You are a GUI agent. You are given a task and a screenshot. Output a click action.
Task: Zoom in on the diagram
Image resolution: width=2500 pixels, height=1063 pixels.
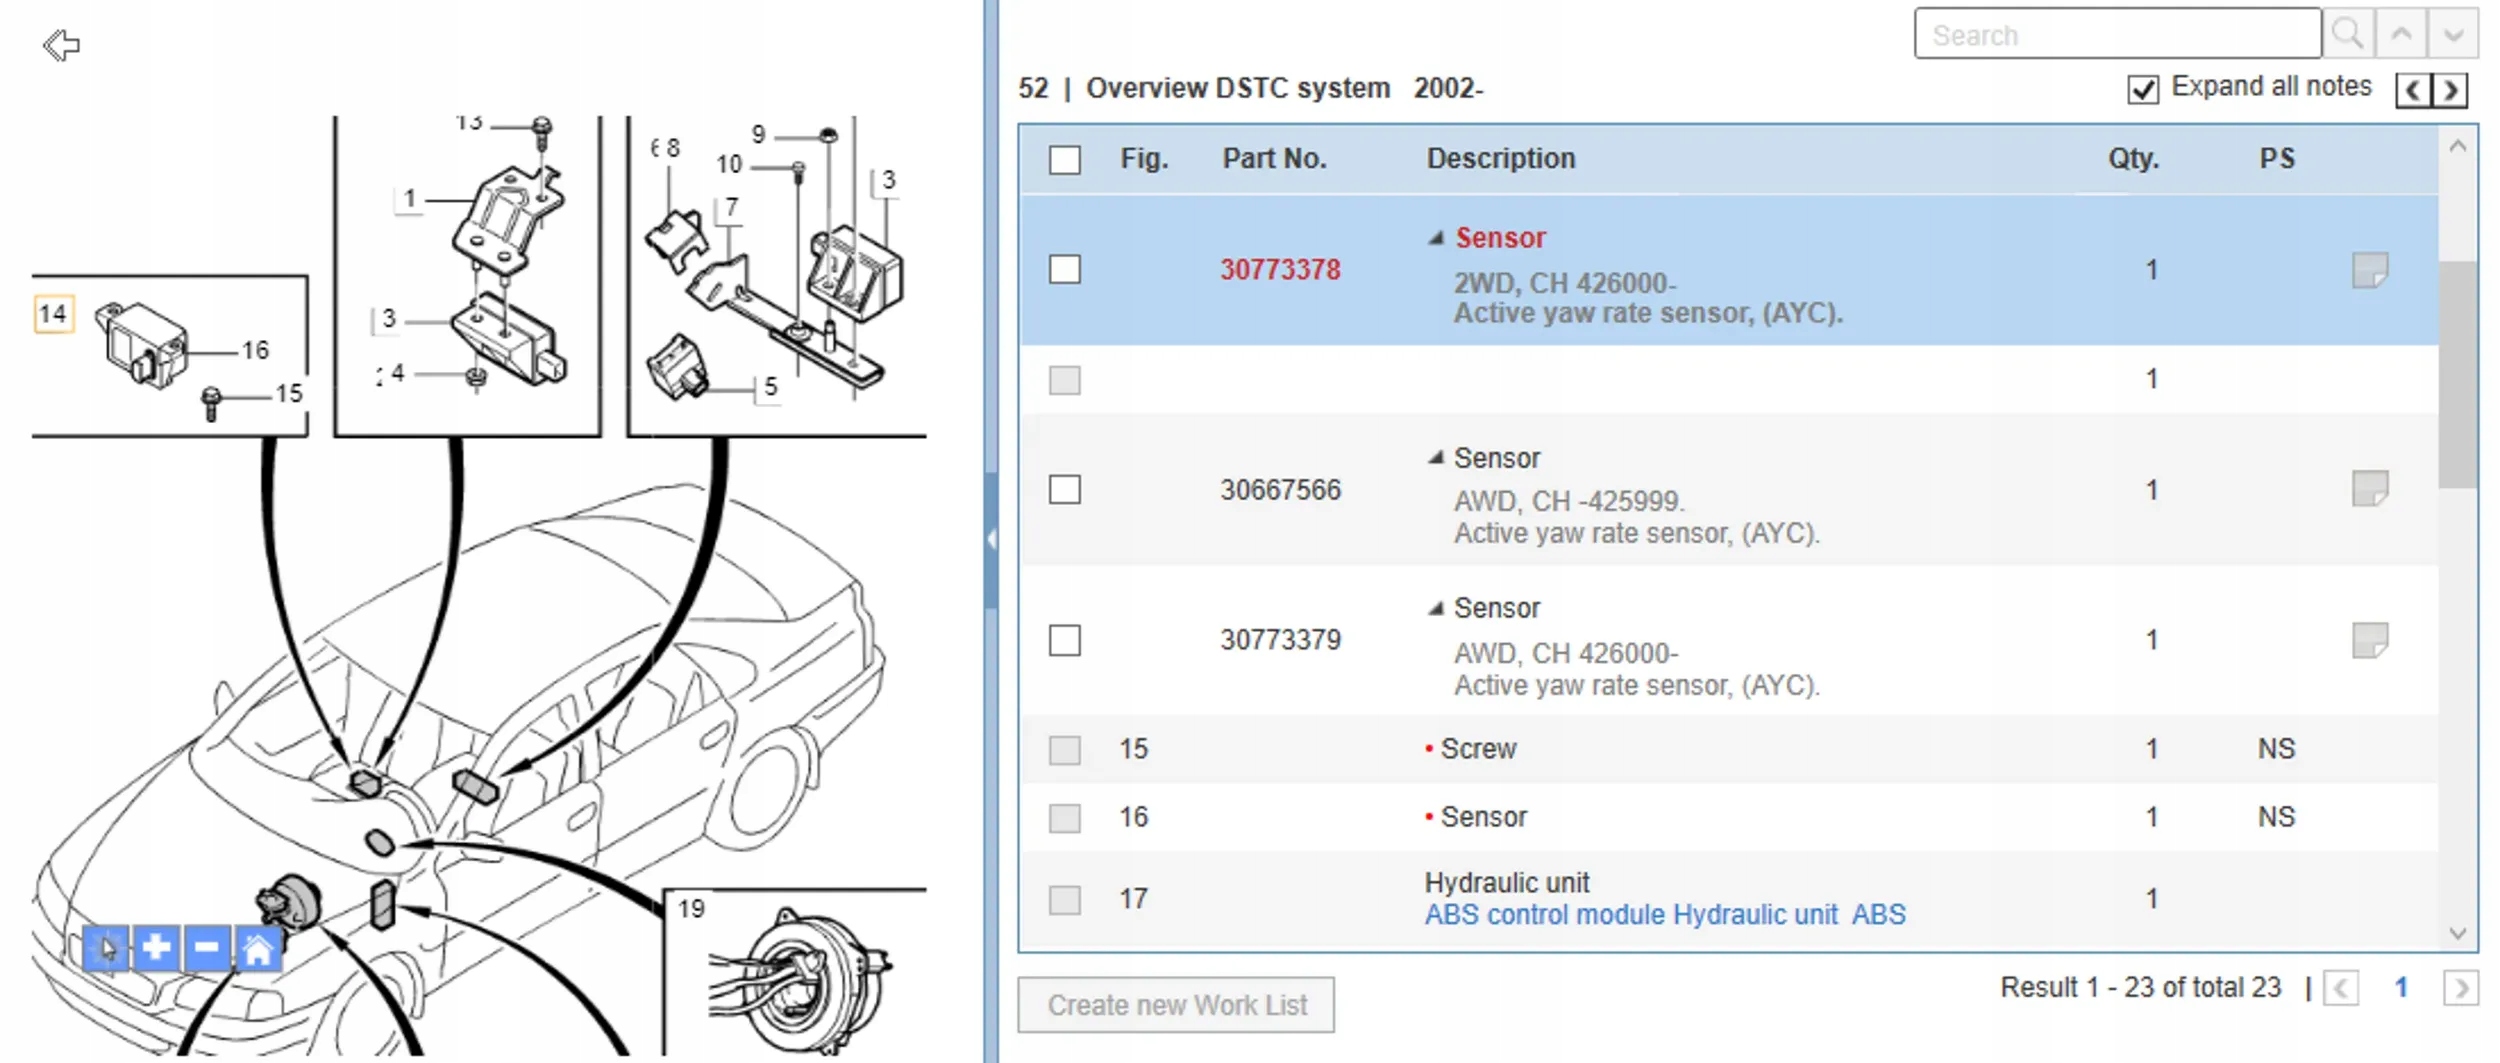tap(156, 948)
